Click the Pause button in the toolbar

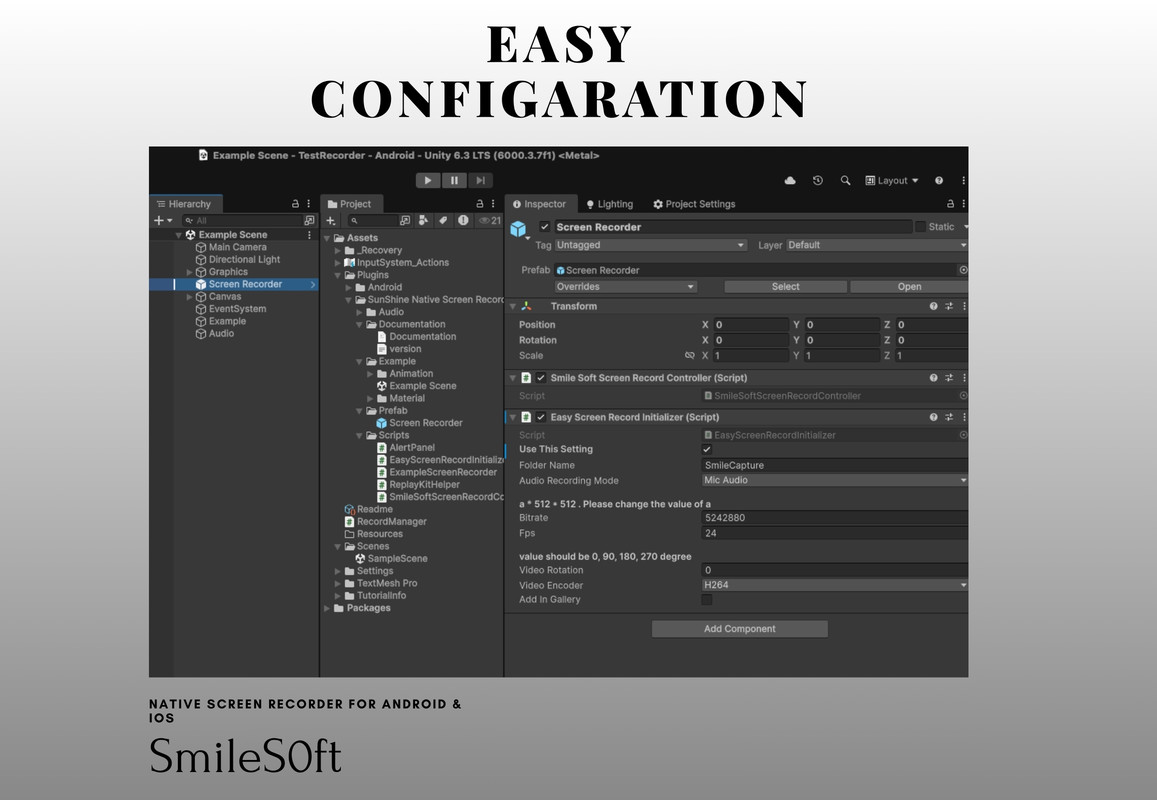pos(454,181)
